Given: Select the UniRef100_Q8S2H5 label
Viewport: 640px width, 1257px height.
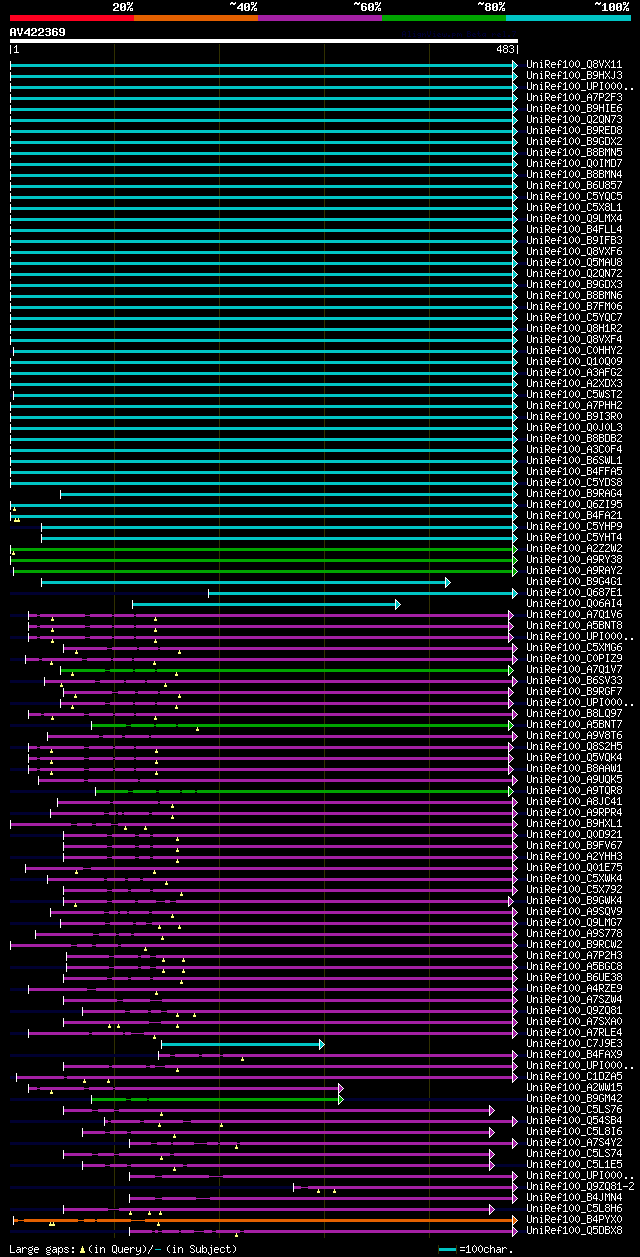Looking at the screenshot, I should pos(574,746).
